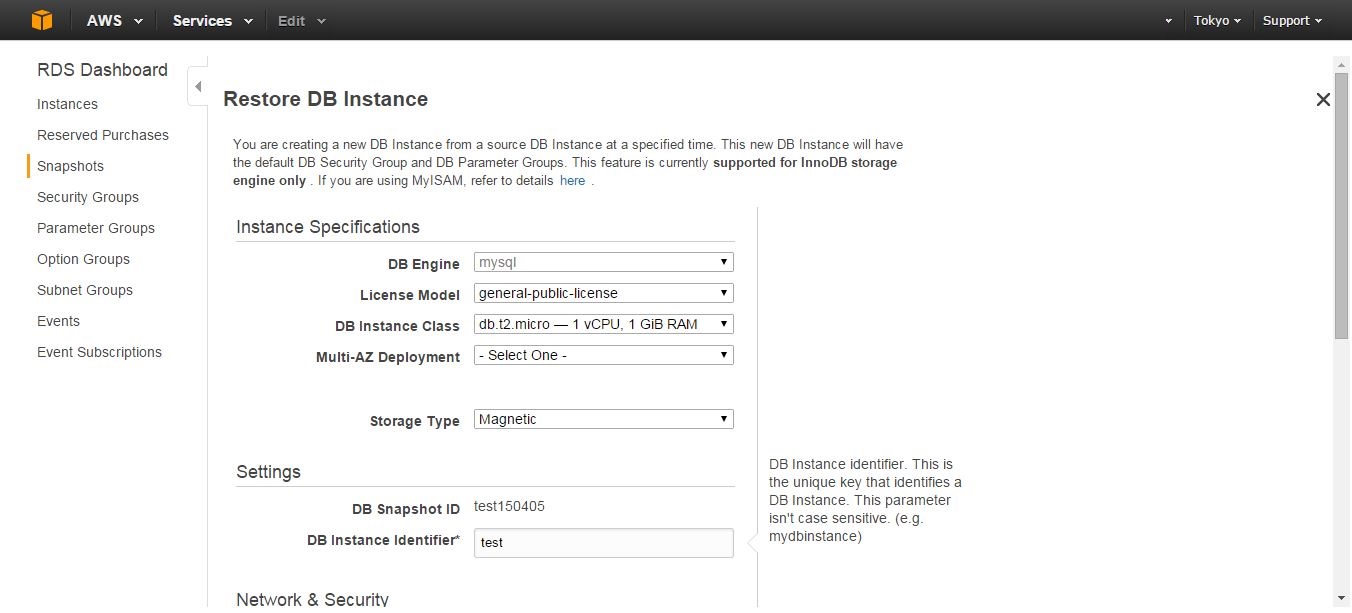Open the Tokyo region selector
Viewport: 1352px width, 613px height.
coord(1217,20)
